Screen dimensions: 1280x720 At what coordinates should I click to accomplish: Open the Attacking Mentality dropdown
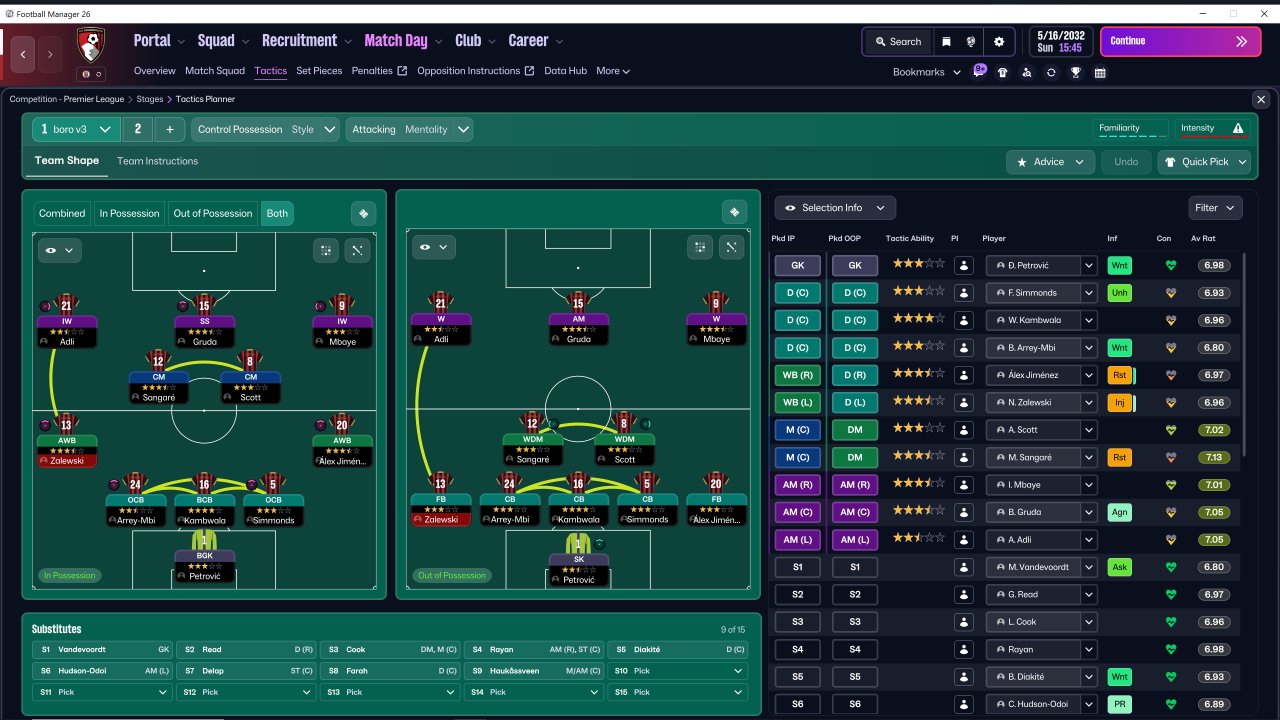[410, 129]
